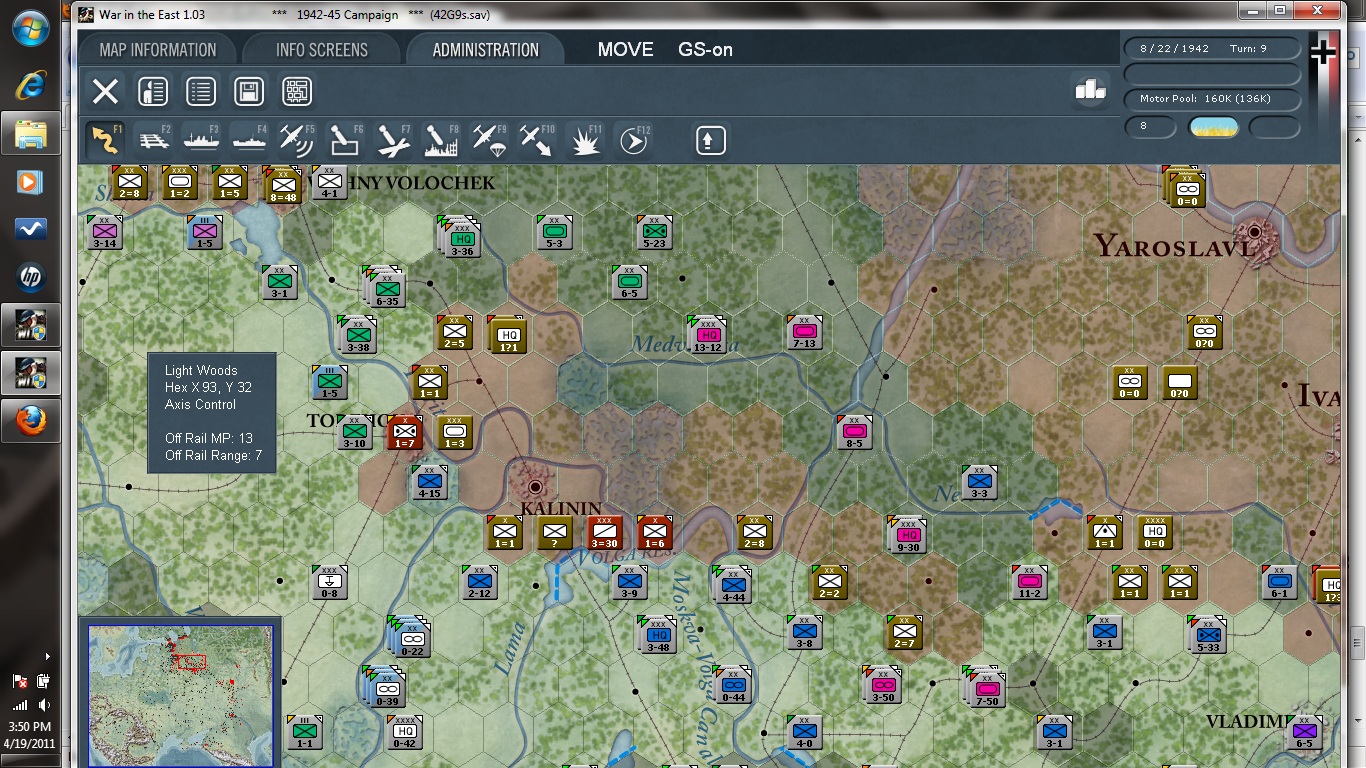
Task: Select the F8 bomb city mode
Action: (441, 140)
